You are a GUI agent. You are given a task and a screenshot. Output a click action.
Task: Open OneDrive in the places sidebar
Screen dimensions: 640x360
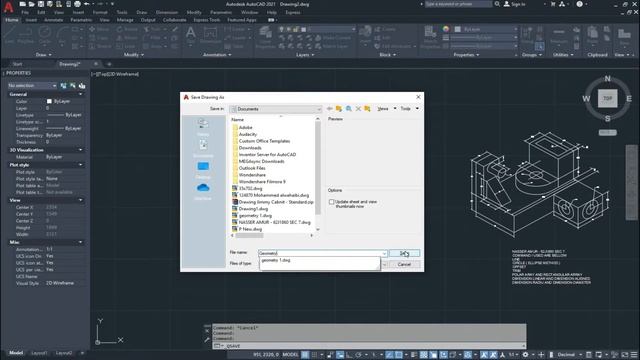203,191
